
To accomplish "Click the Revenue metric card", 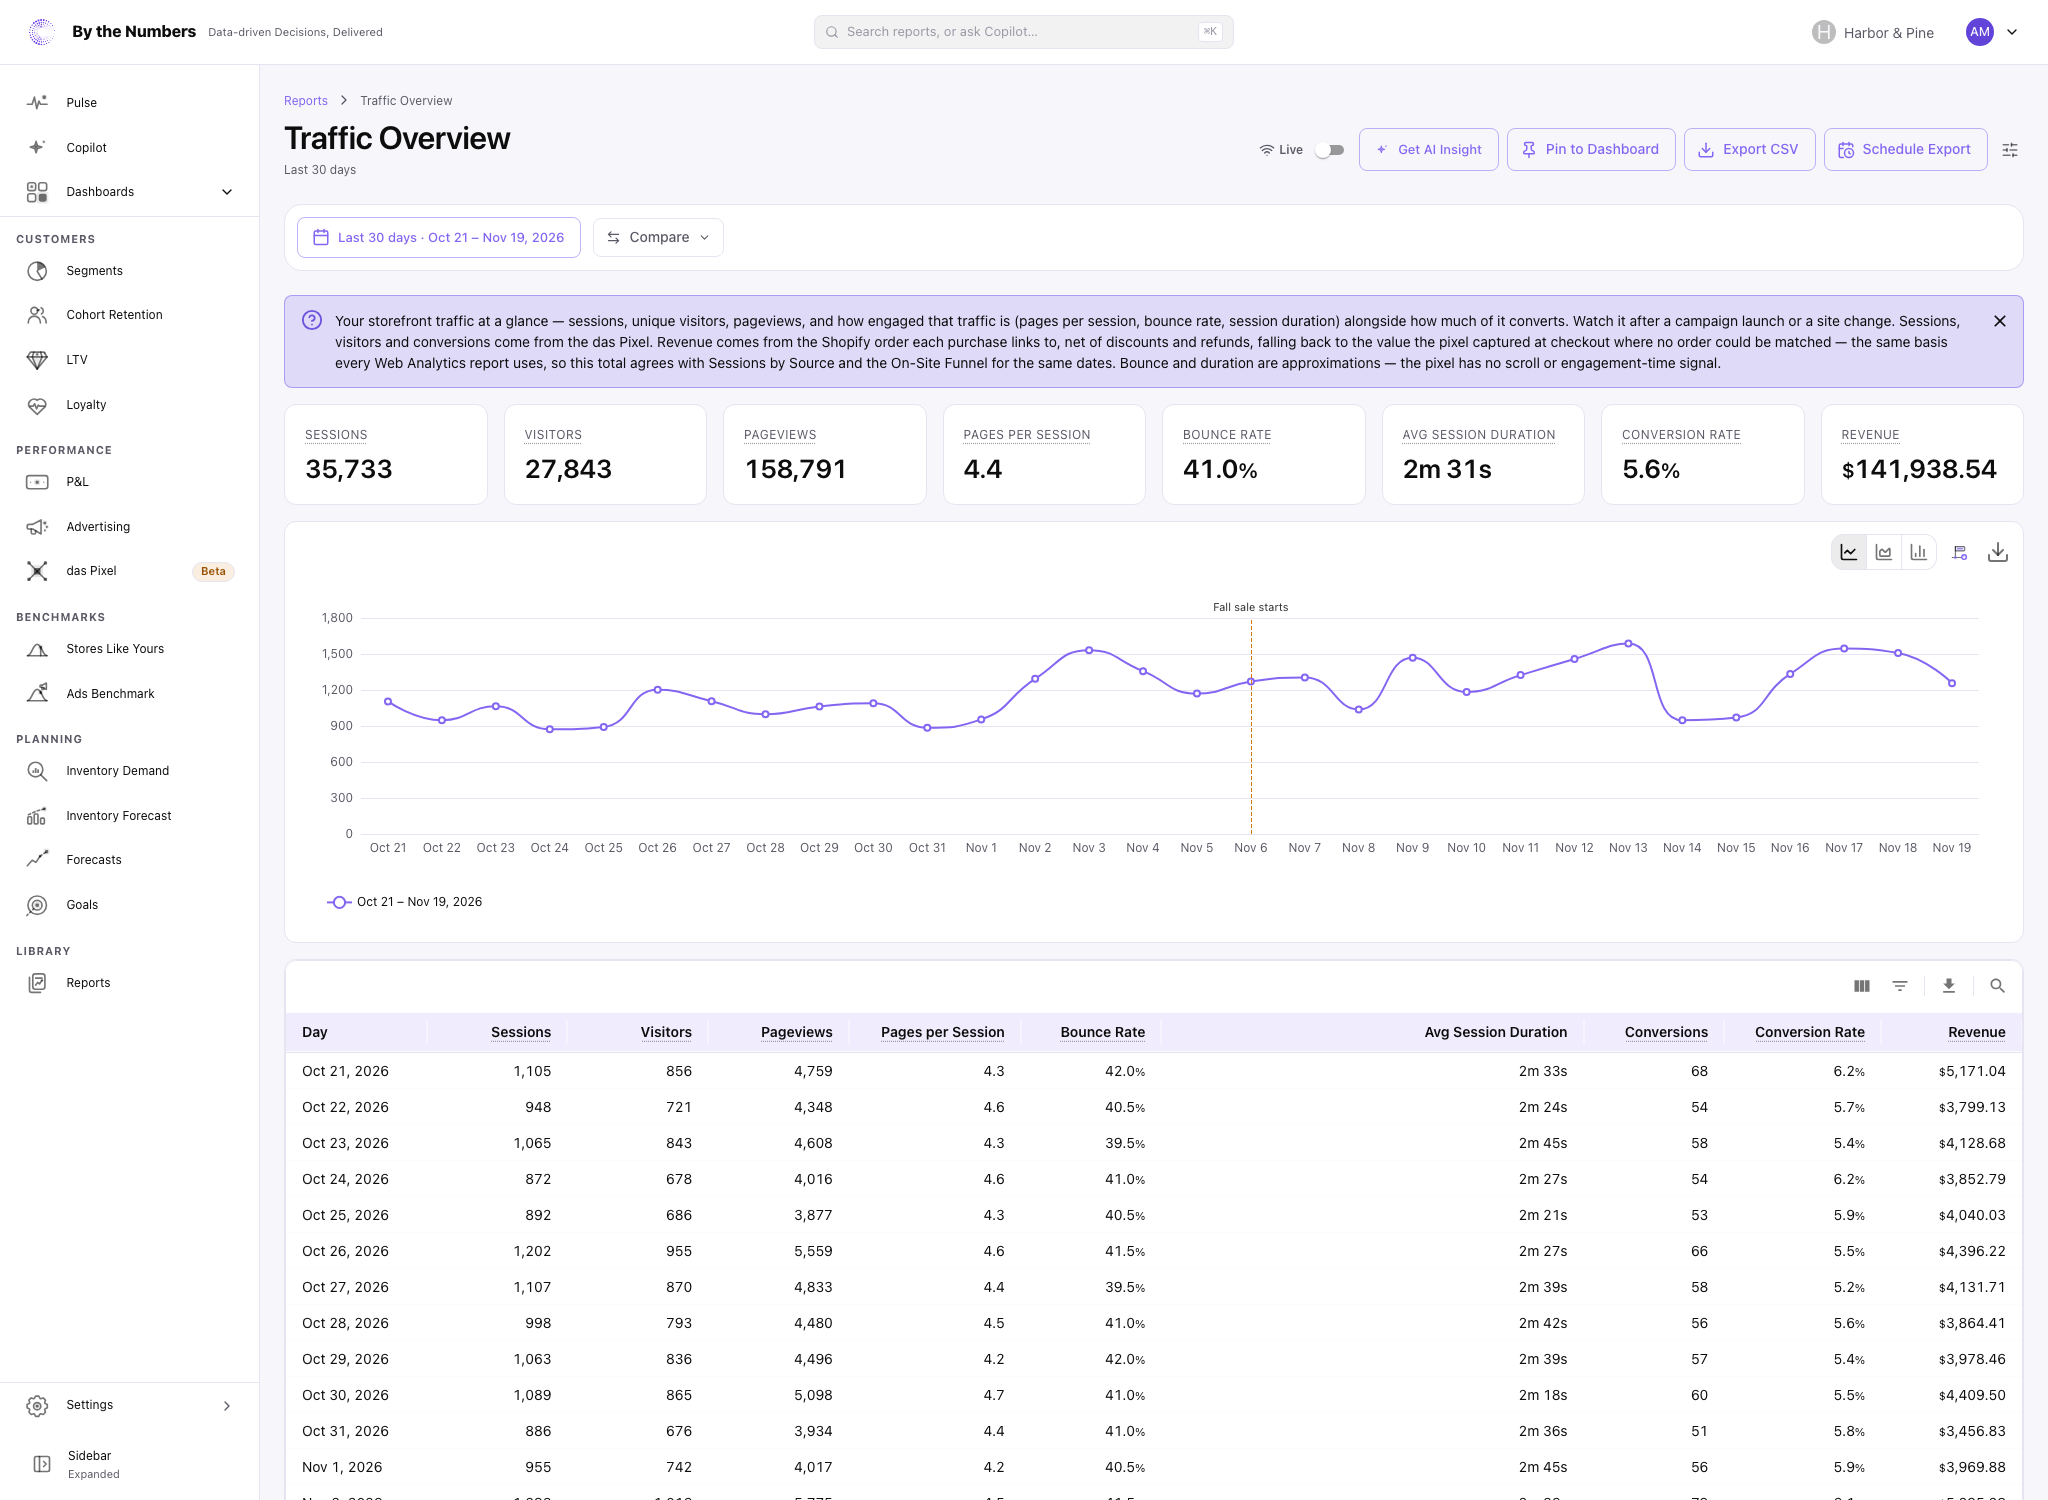I will [1922, 455].
